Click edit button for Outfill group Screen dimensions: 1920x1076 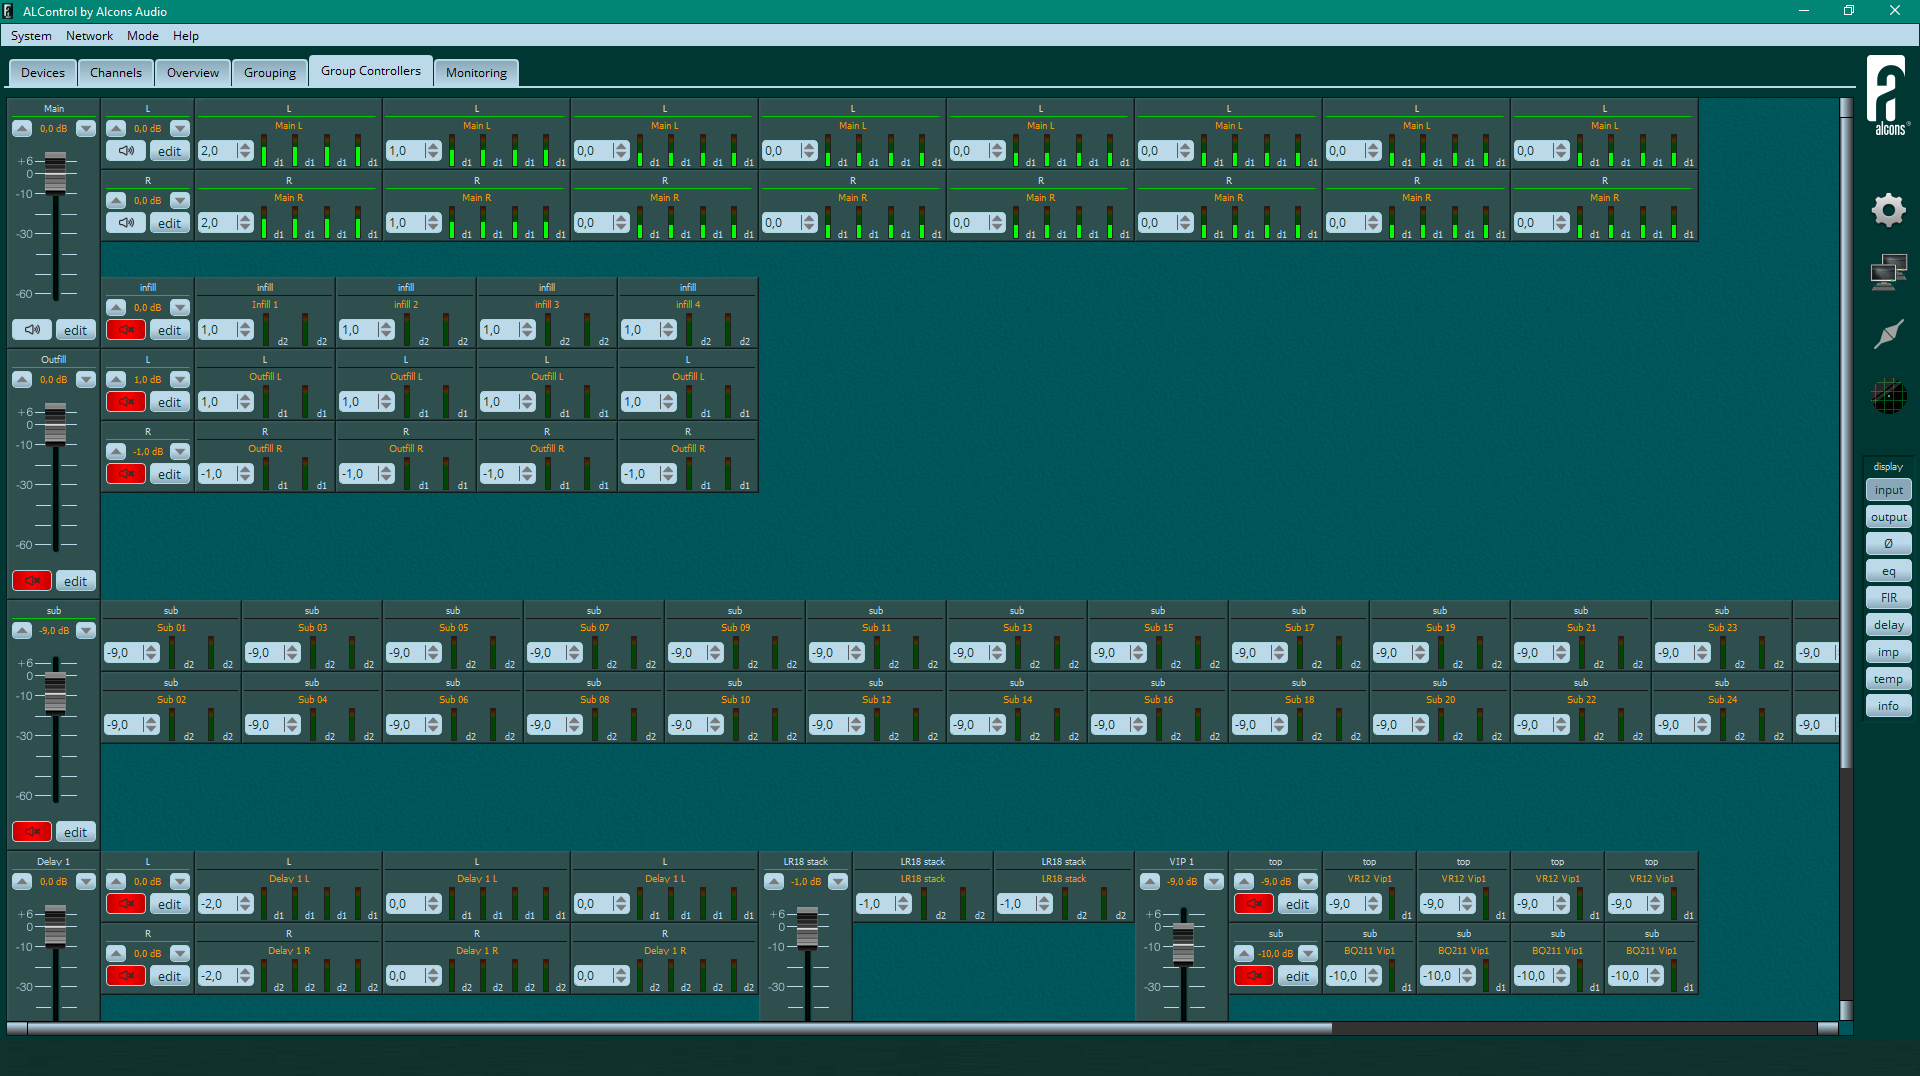pos(76,581)
